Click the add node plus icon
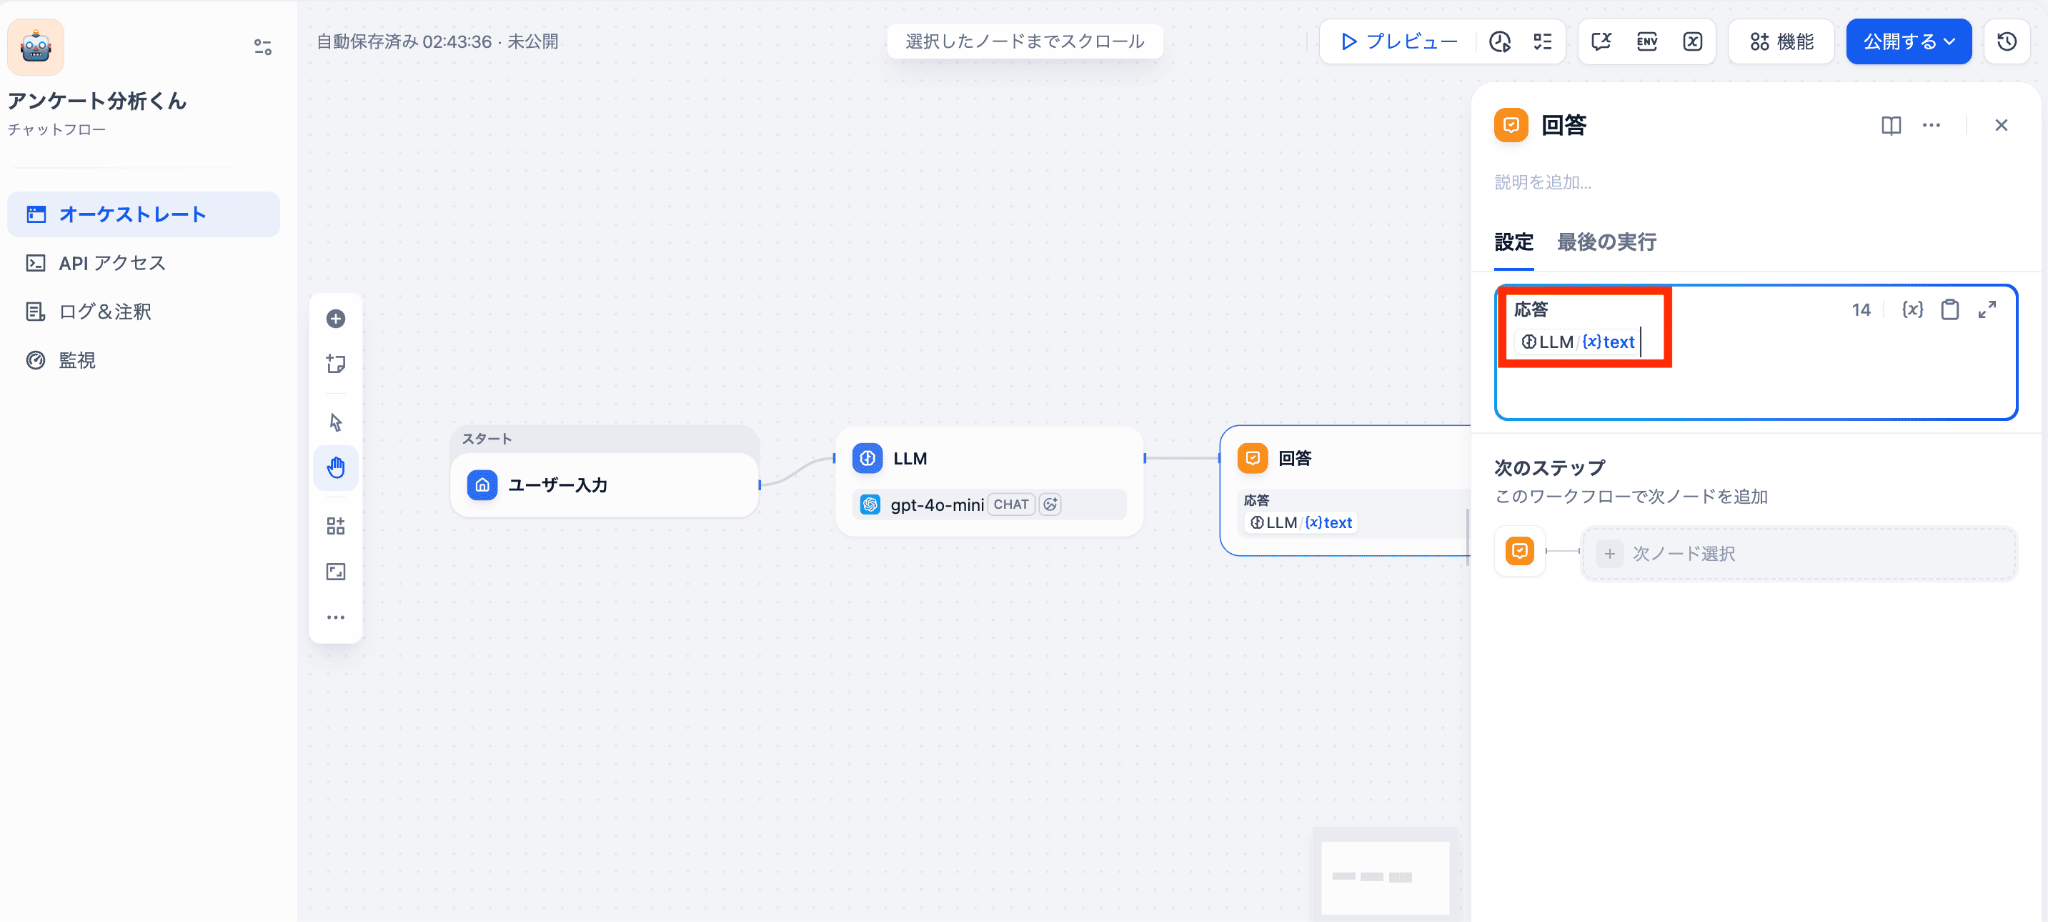2048x922 pixels. [x=336, y=319]
